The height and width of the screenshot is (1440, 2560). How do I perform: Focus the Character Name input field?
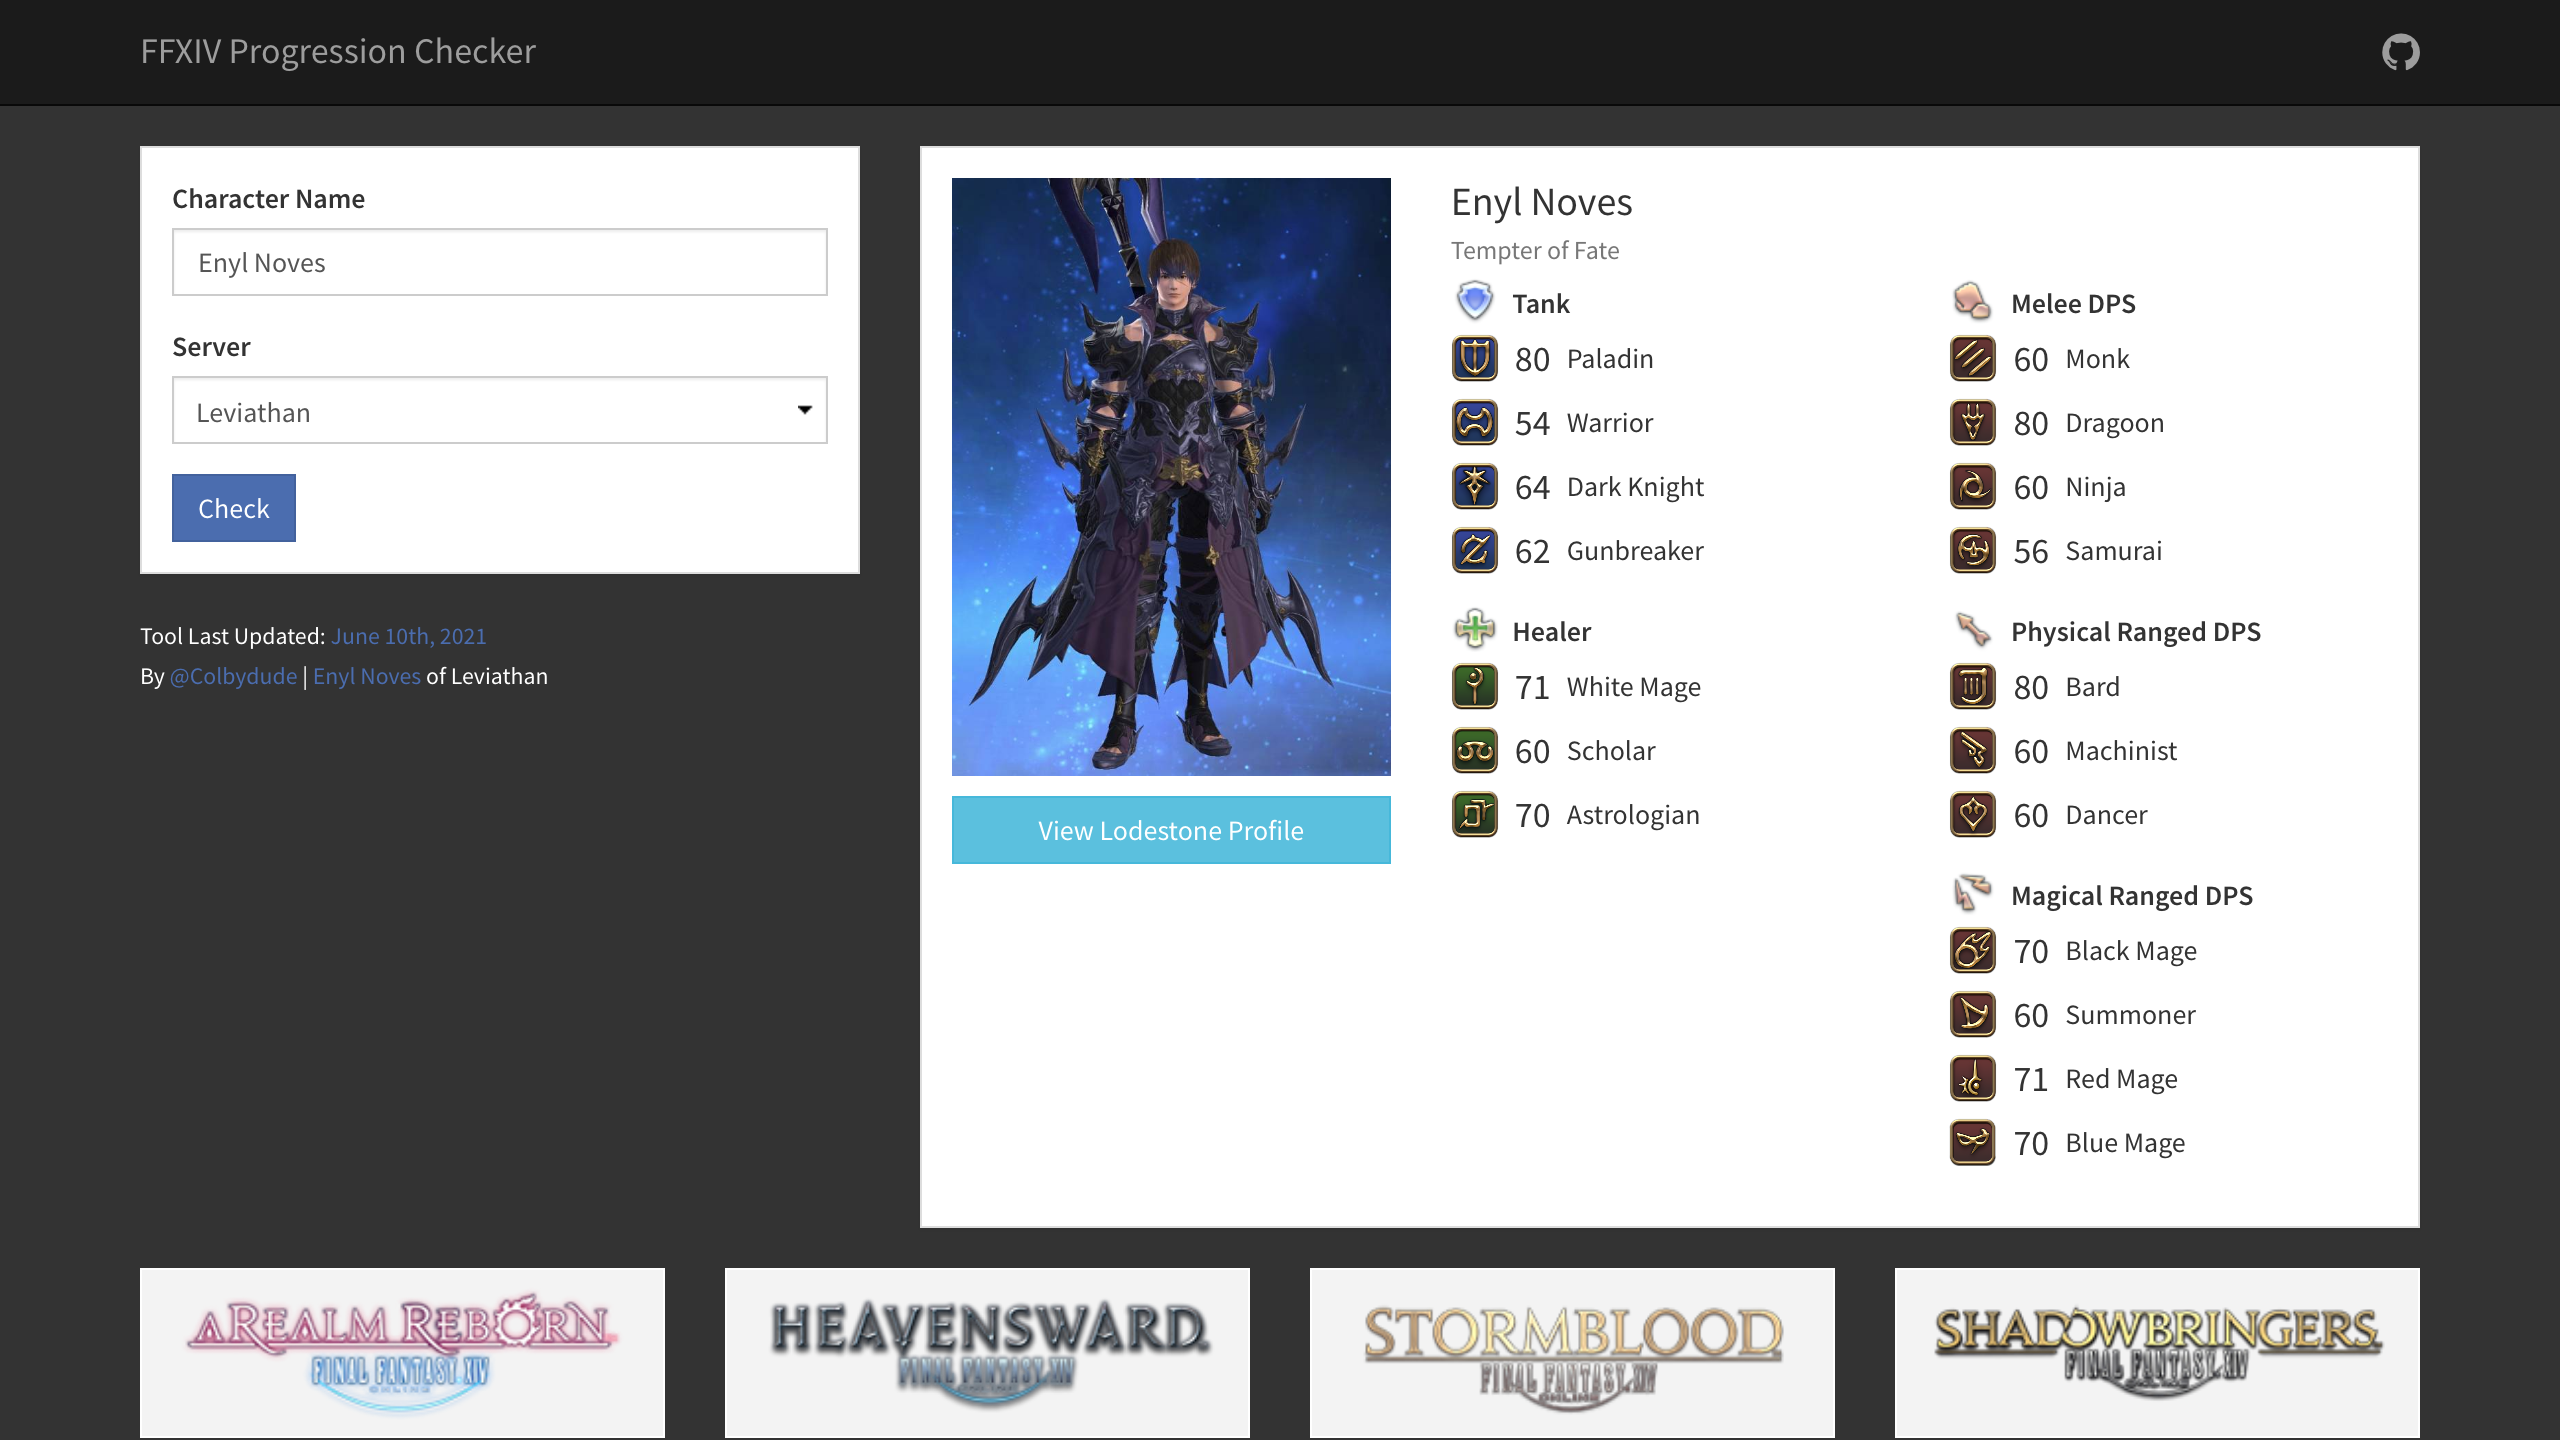tap(500, 262)
